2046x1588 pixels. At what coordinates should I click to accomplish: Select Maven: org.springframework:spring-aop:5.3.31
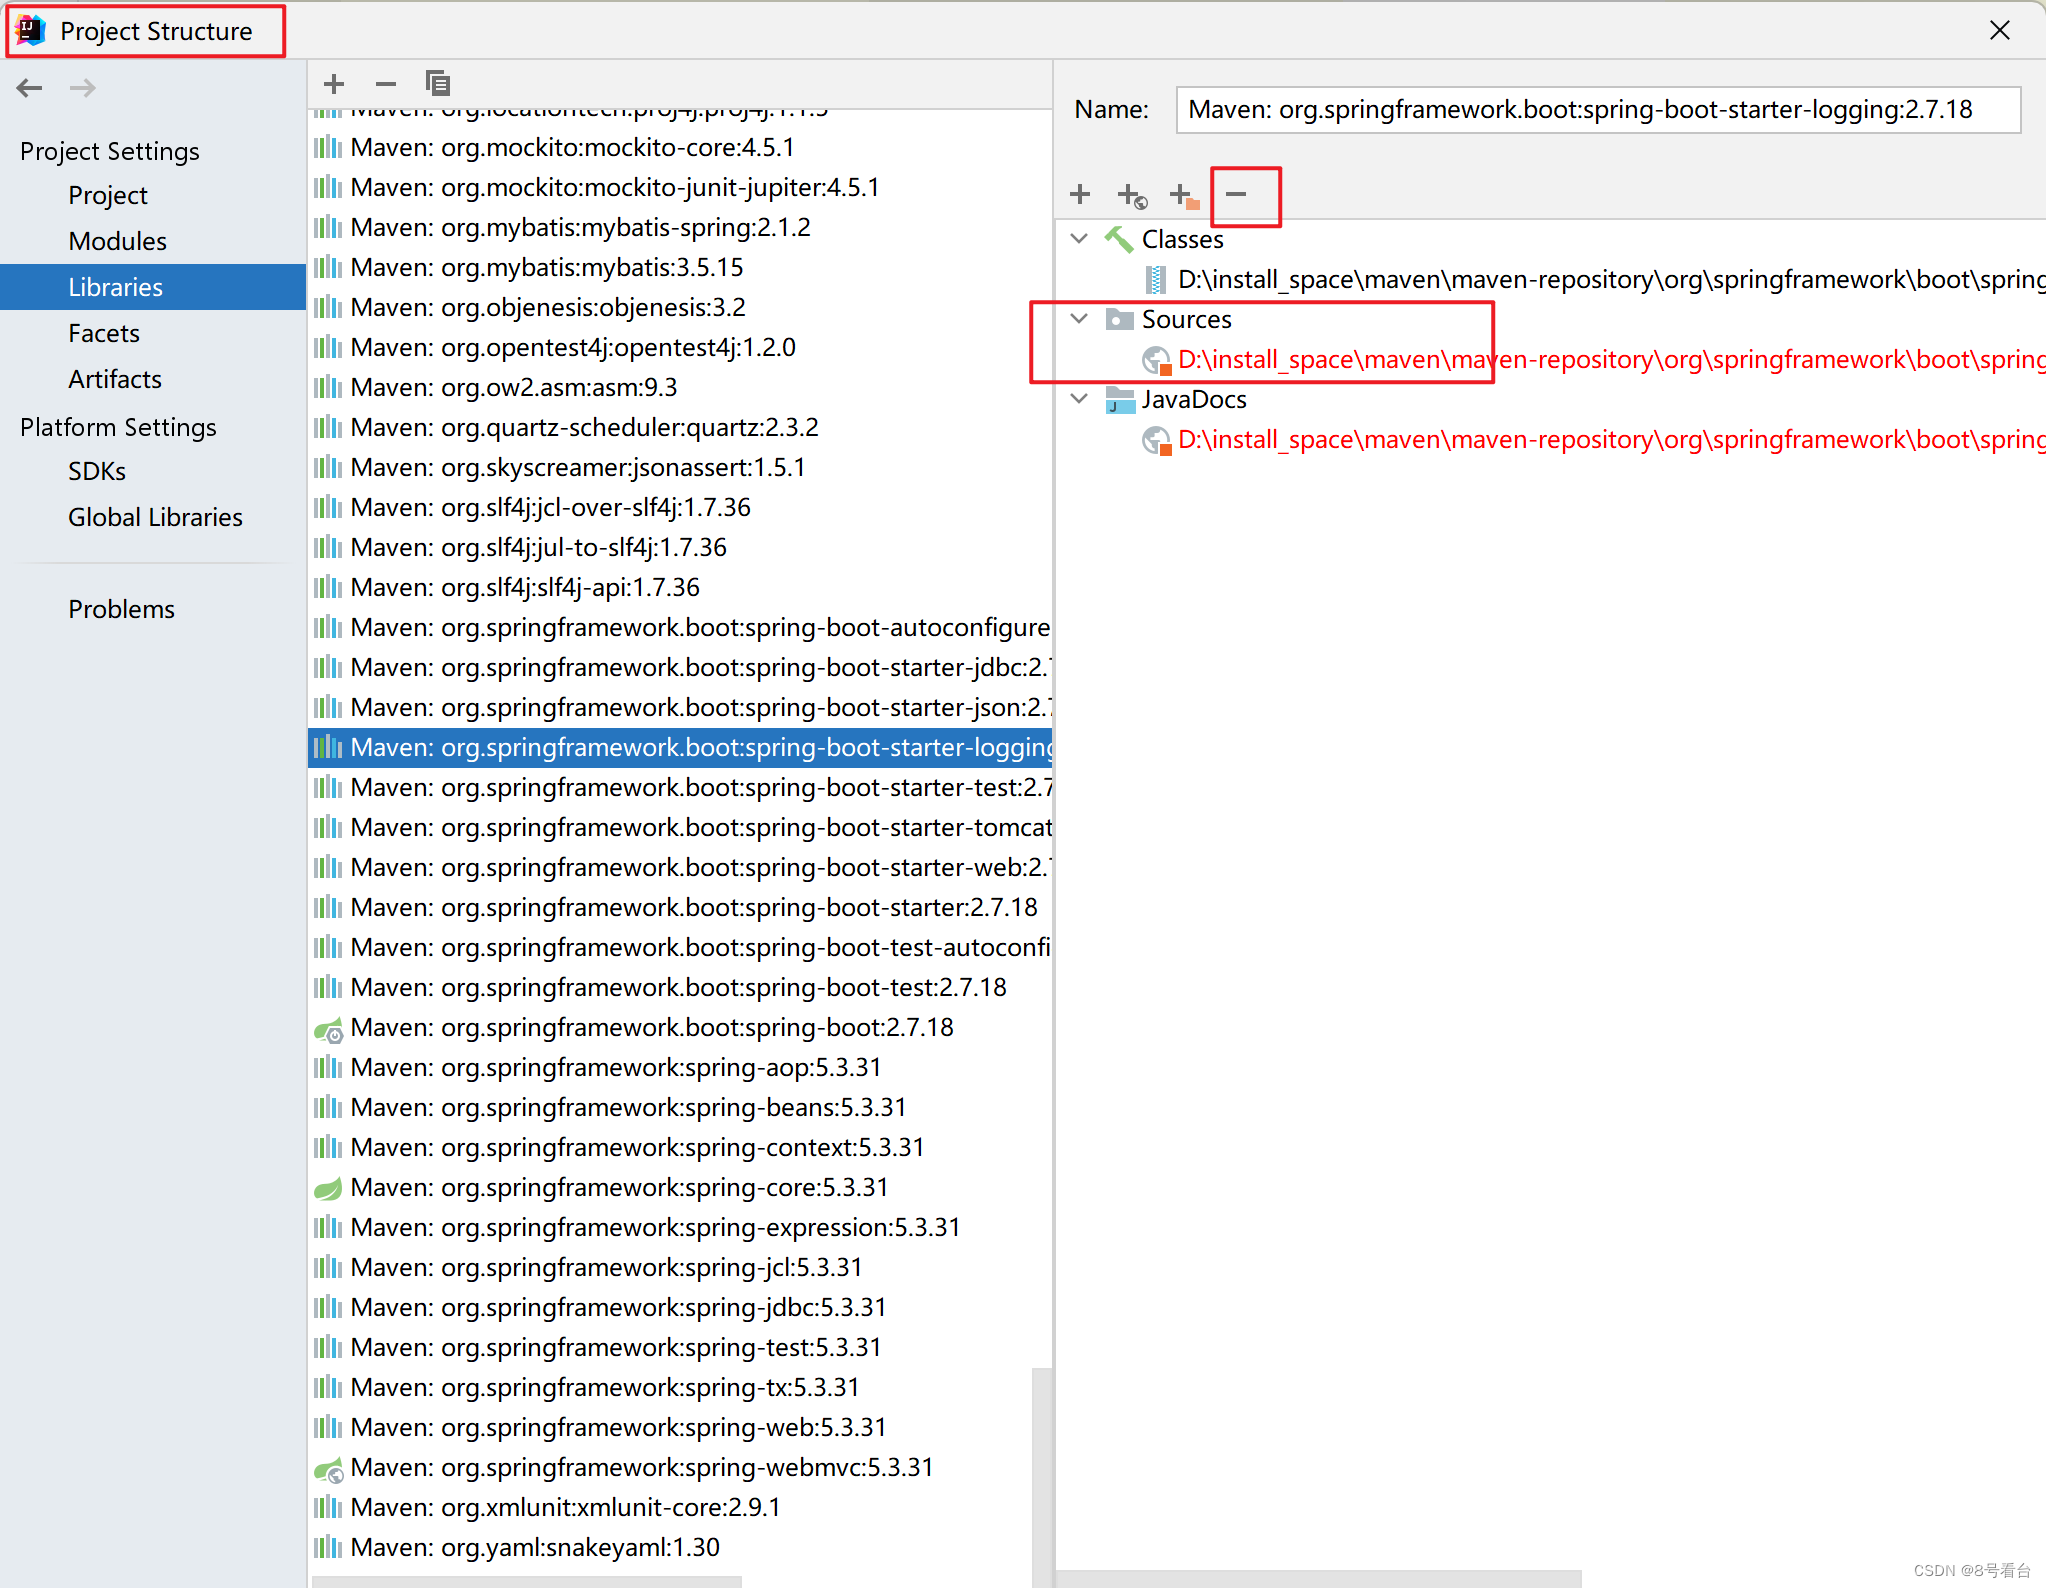(680, 1068)
